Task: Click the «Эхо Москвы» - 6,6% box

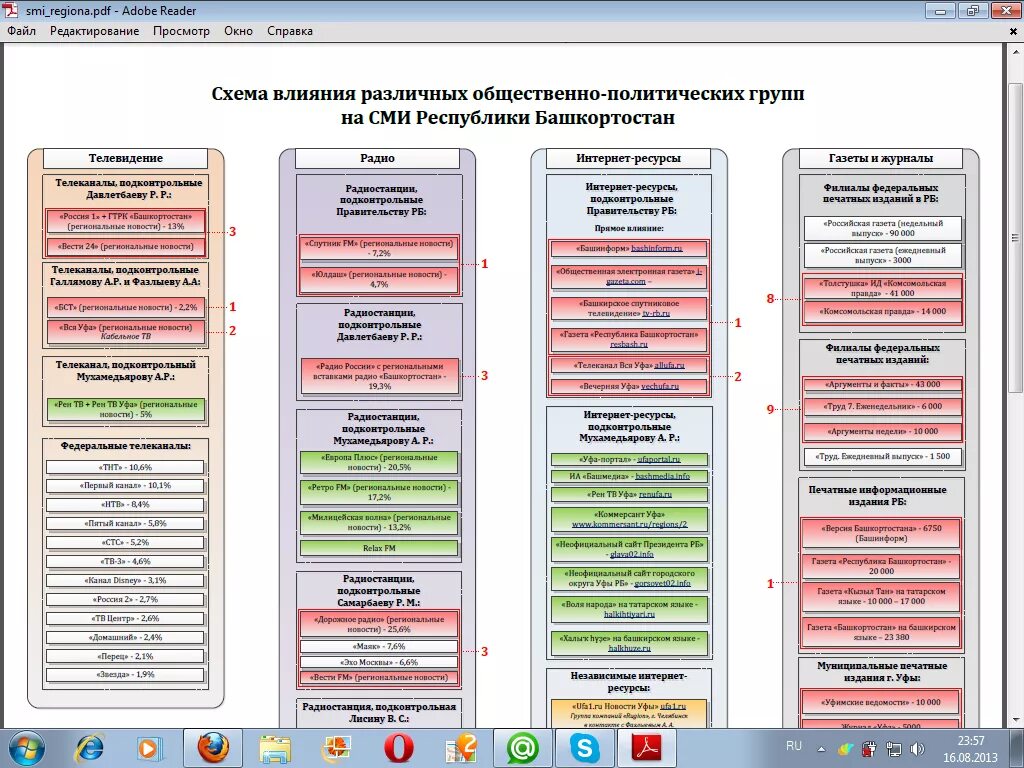Action: click(379, 662)
